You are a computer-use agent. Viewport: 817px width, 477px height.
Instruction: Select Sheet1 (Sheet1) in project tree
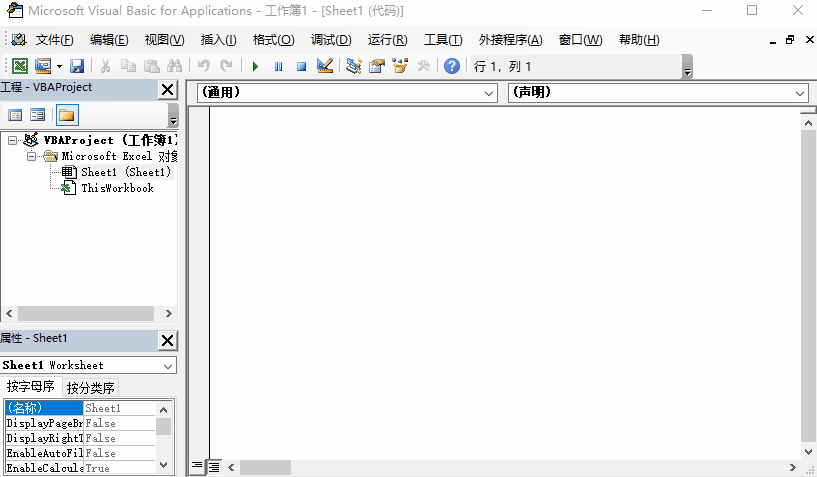pyautogui.click(x=126, y=172)
